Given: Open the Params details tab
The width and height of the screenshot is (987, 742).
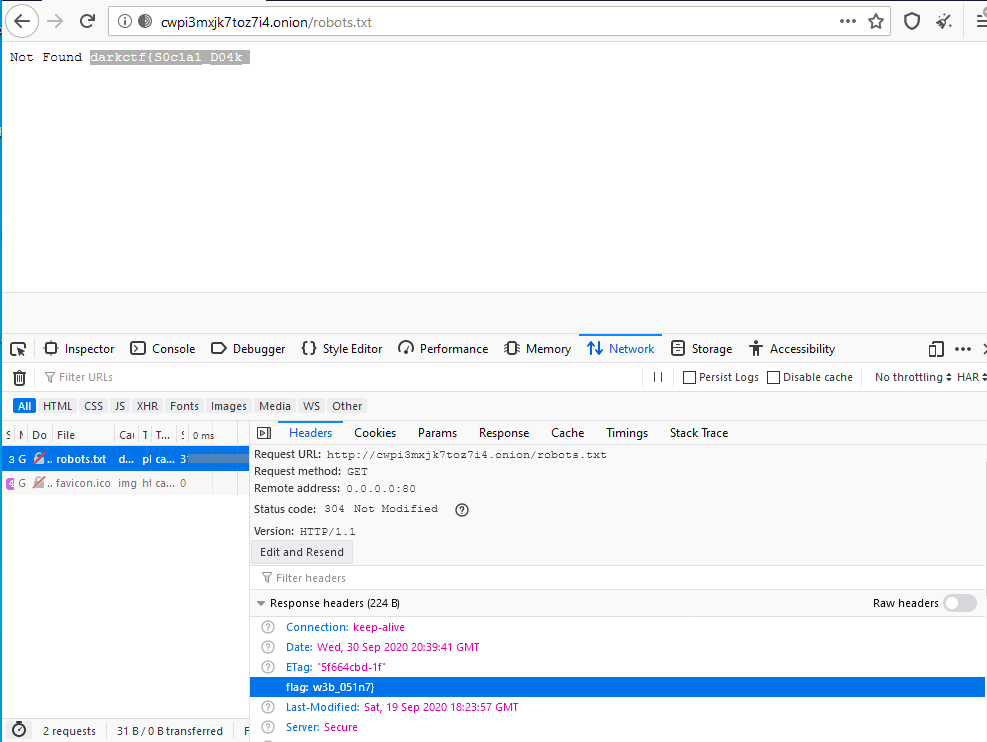Looking at the screenshot, I should click(437, 433).
